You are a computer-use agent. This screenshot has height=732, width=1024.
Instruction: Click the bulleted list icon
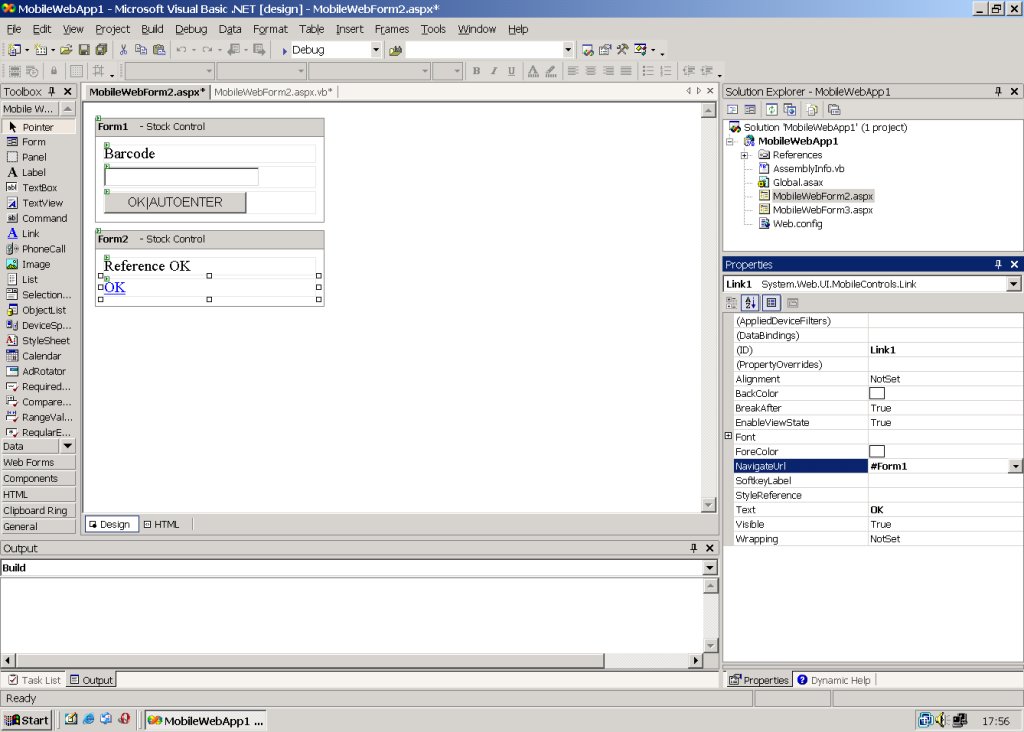pos(648,71)
